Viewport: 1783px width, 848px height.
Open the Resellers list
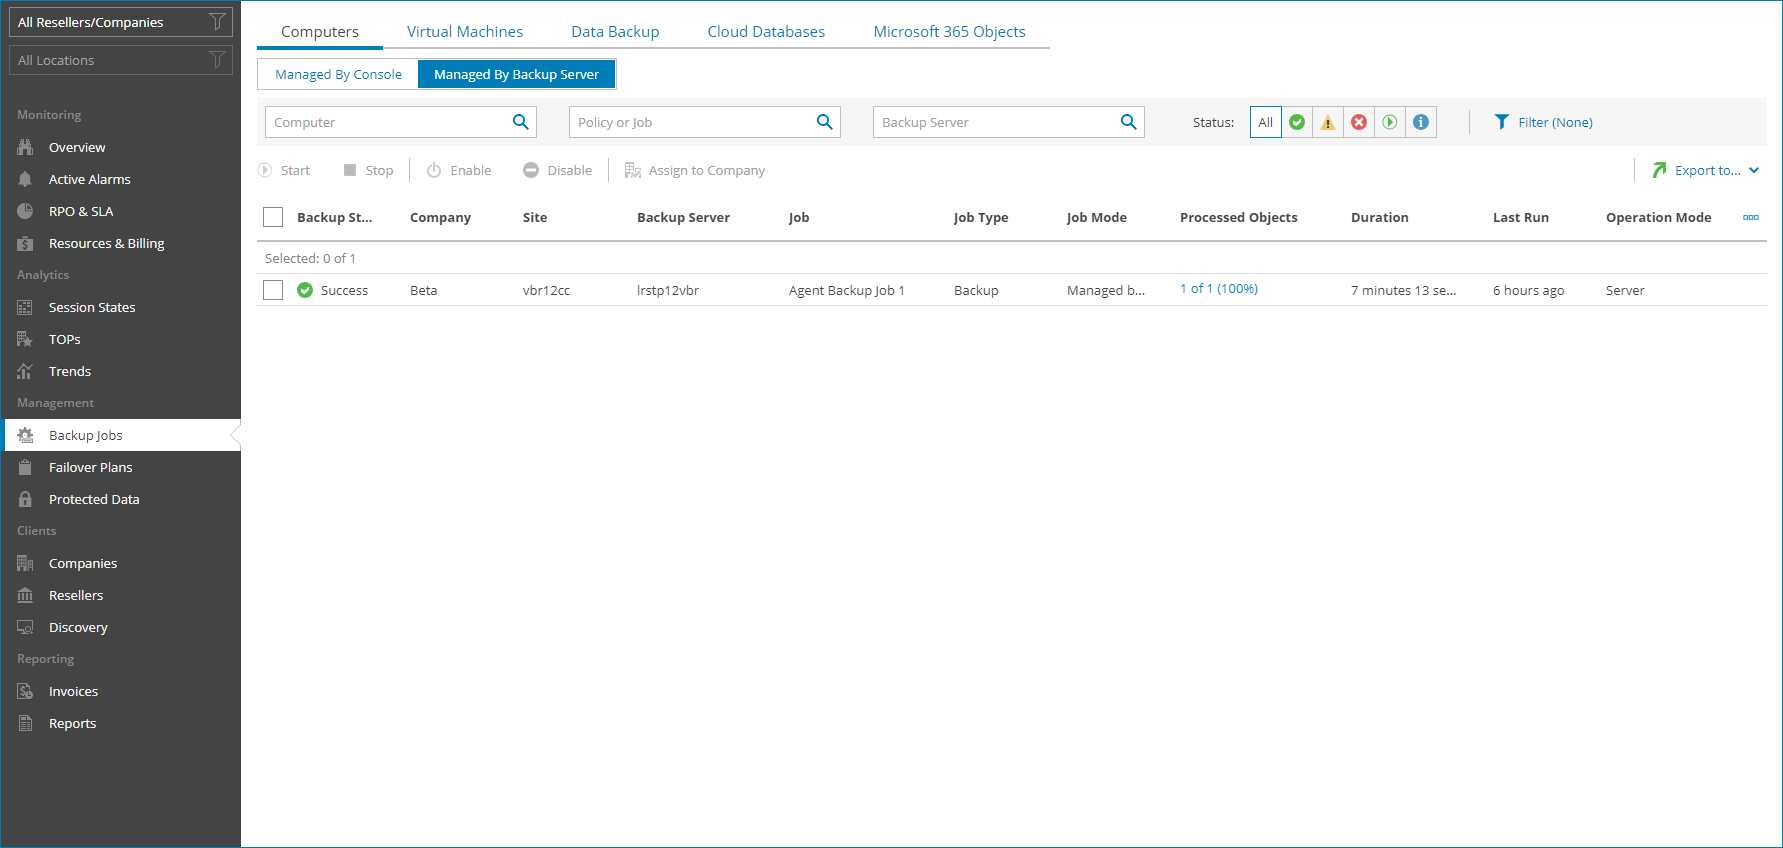click(x=76, y=595)
